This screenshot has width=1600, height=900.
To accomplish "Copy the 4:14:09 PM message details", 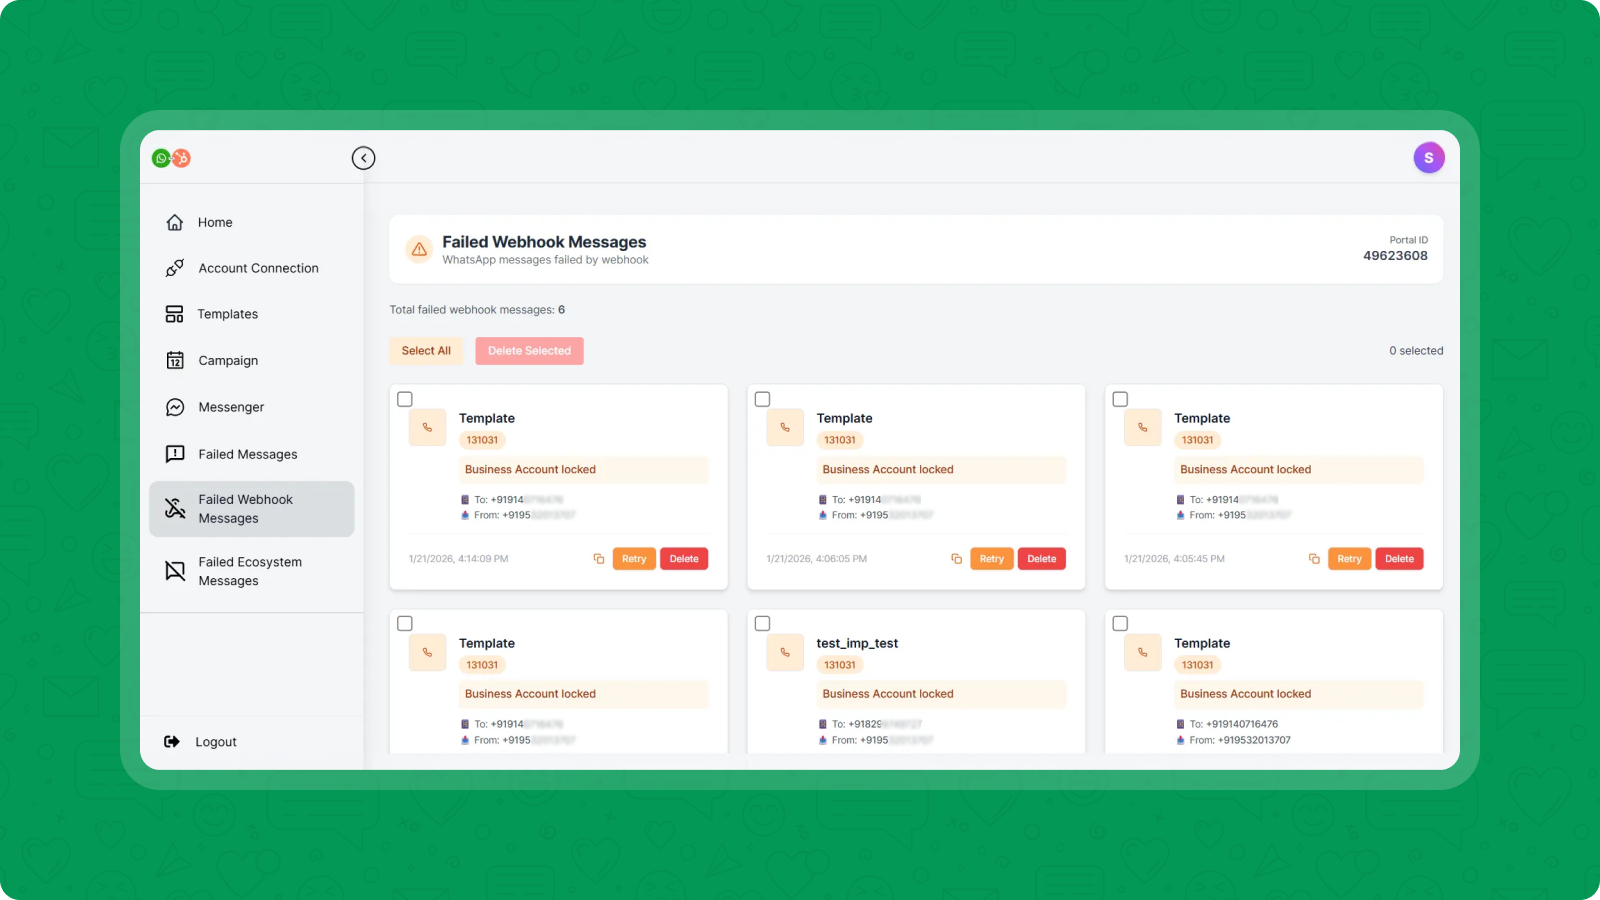I will [599, 559].
